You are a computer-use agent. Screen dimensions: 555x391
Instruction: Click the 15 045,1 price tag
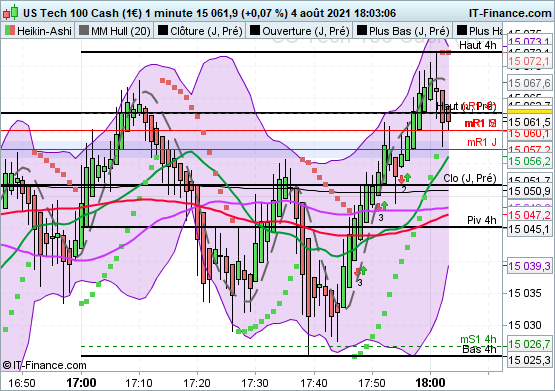pos(530,229)
